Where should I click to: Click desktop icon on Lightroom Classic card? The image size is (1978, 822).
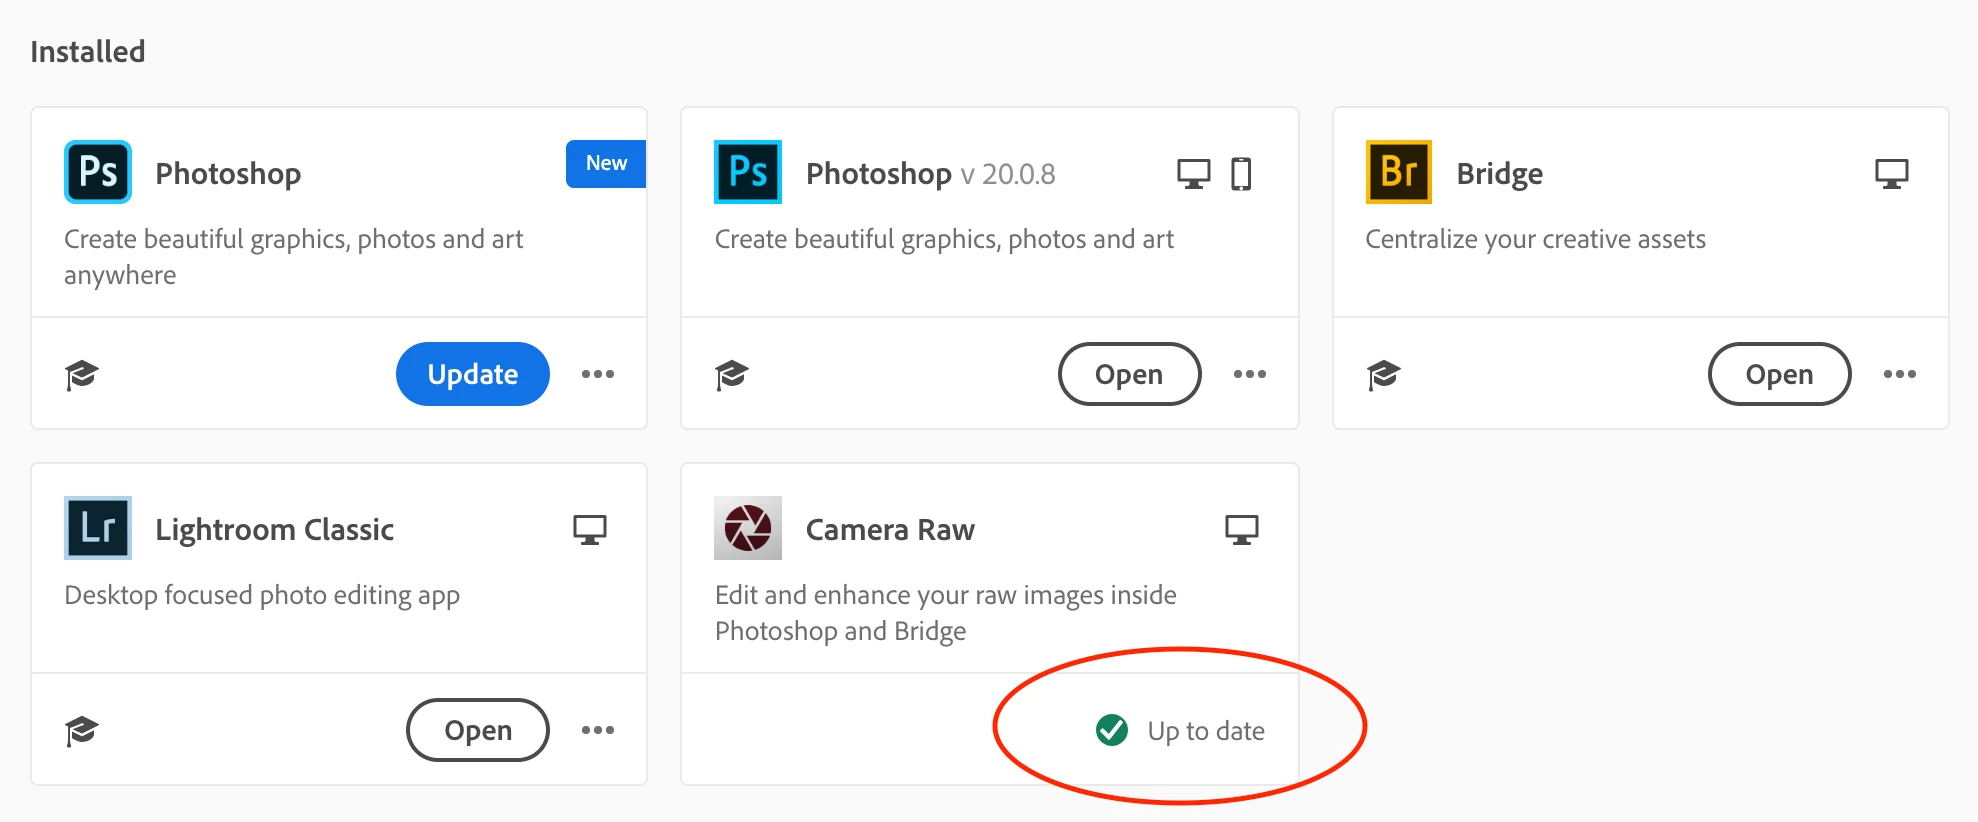(x=590, y=530)
